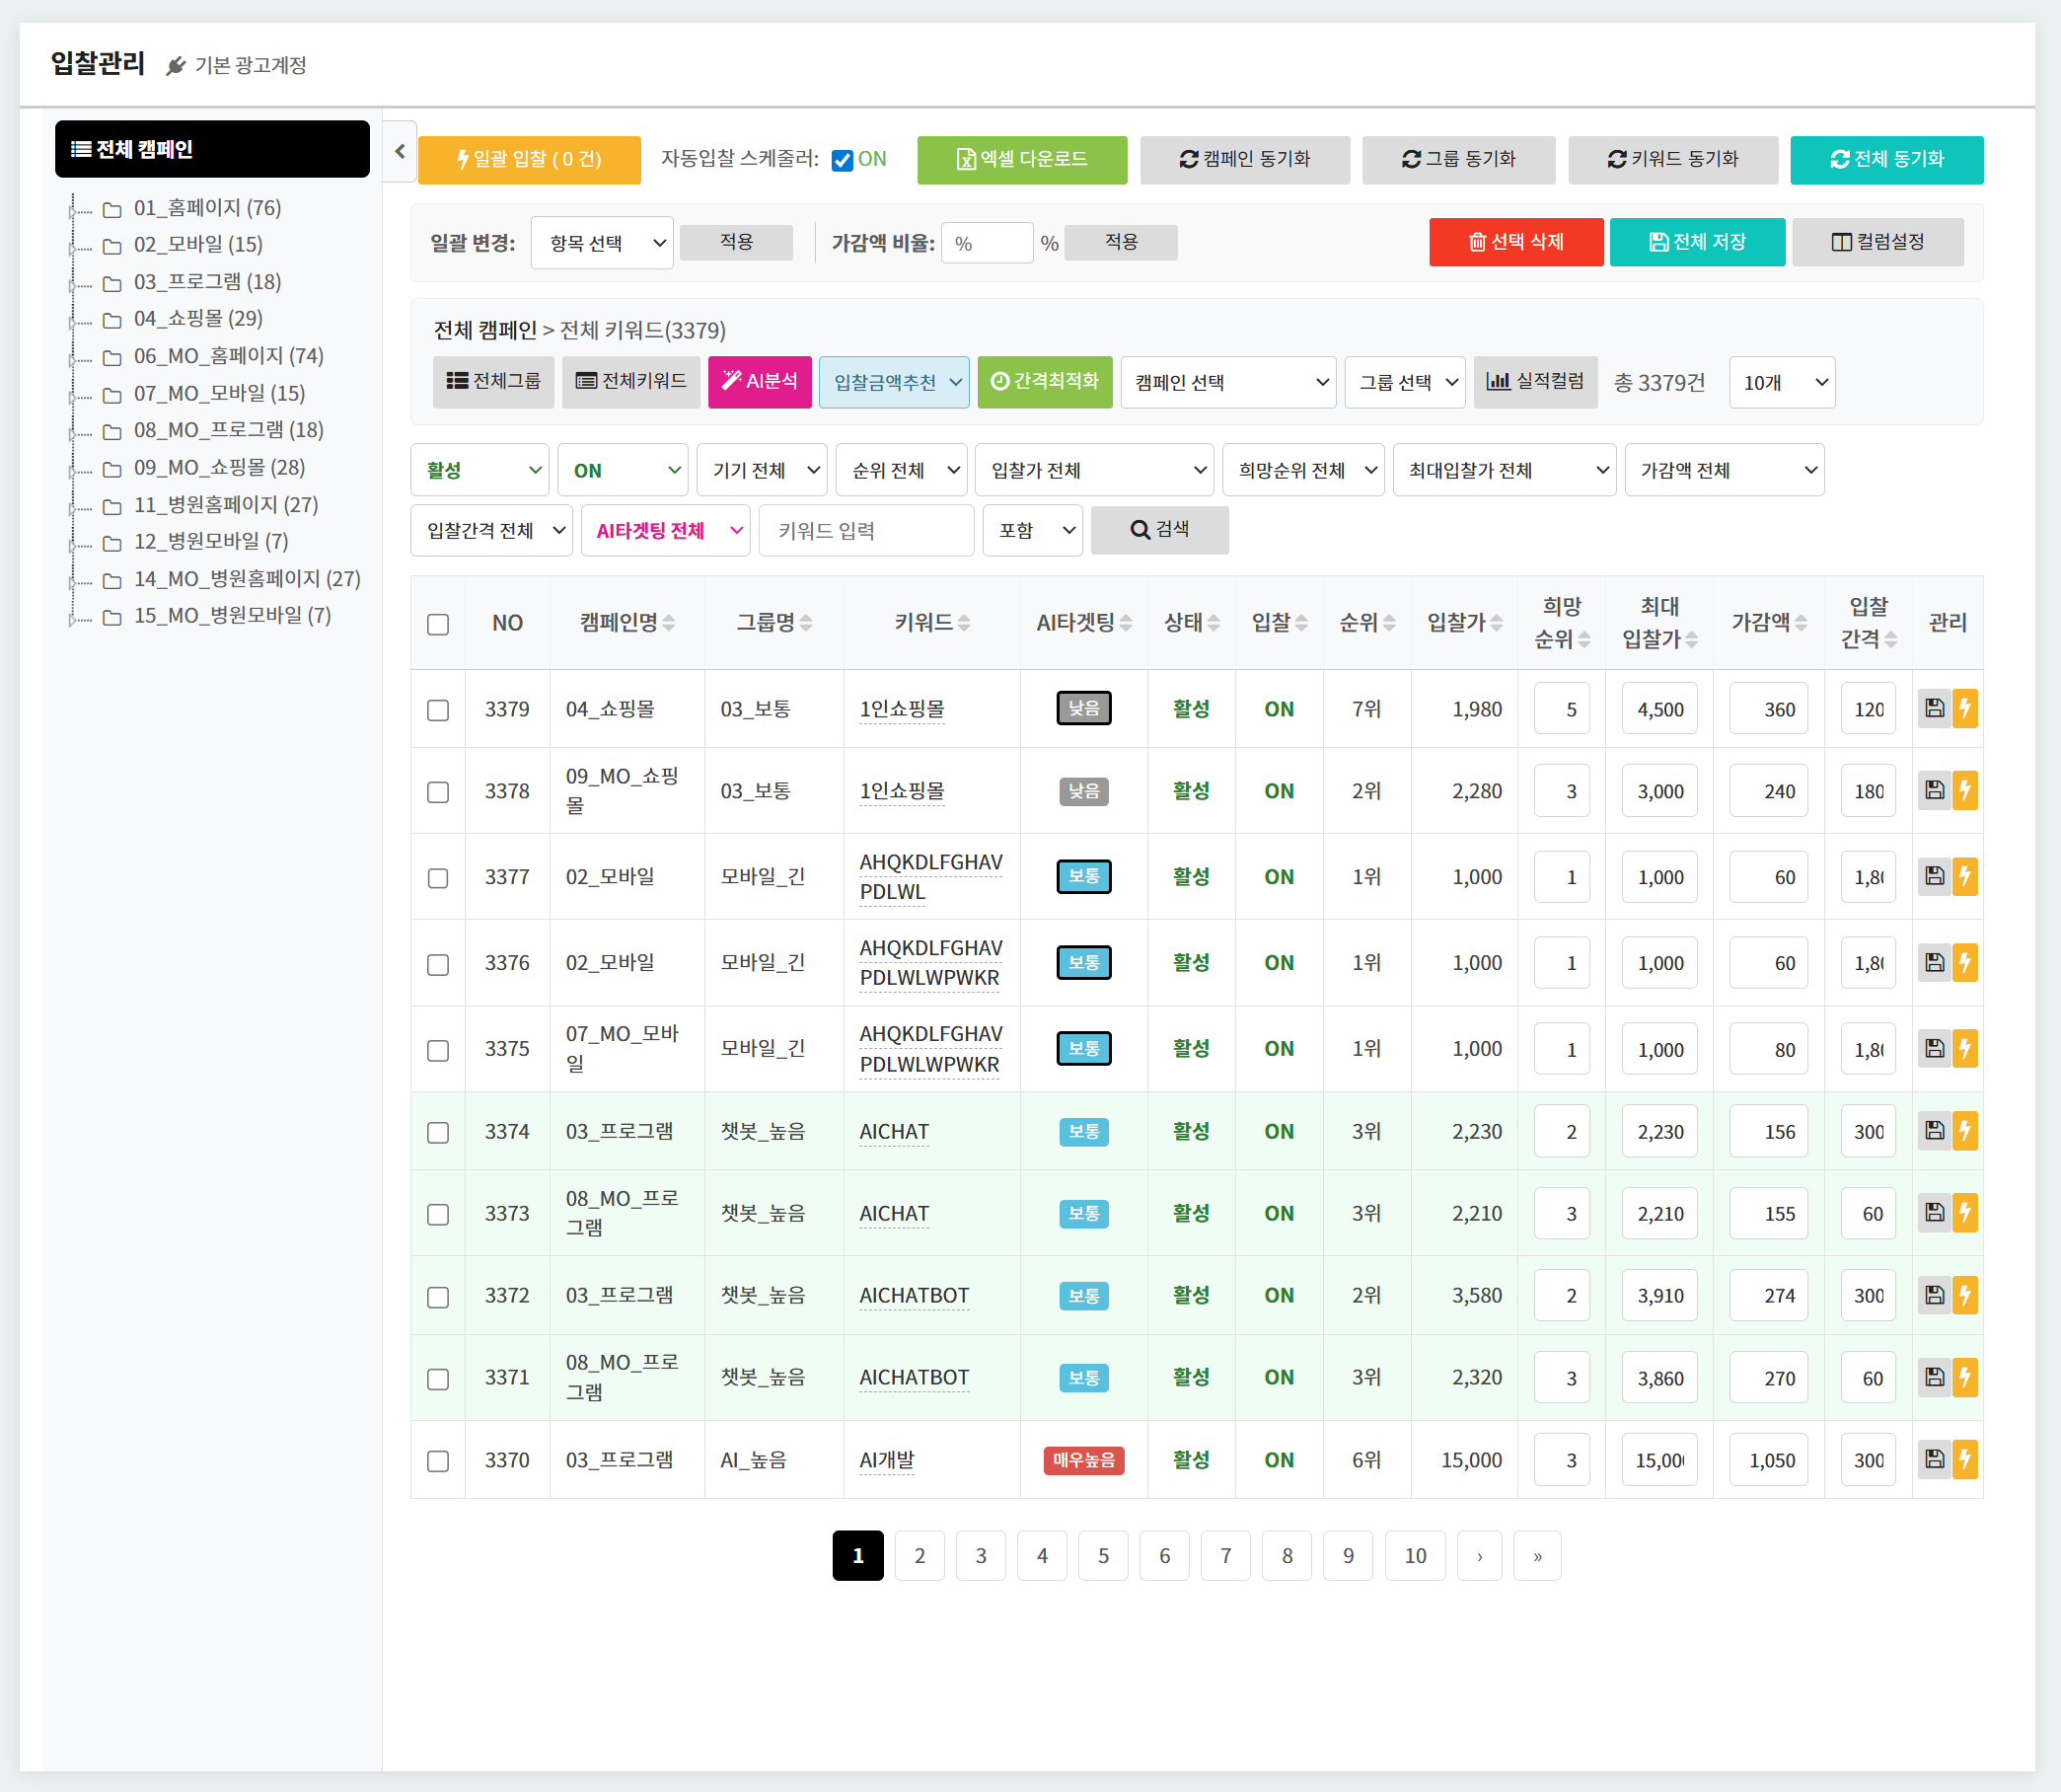Switch to the 전체키워드 view
The height and width of the screenshot is (1792, 2061).
pyautogui.click(x=631, y=381)
